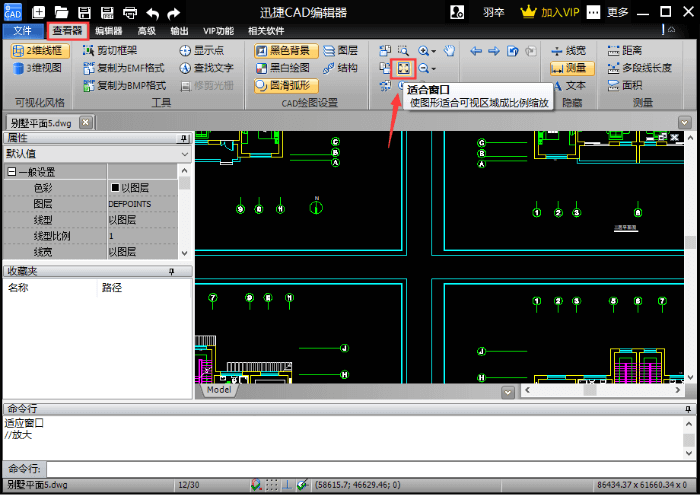This screenshot has width=700, height=495.
Task: Click the Undo arrow in title bar
Action: pos(152,13)
